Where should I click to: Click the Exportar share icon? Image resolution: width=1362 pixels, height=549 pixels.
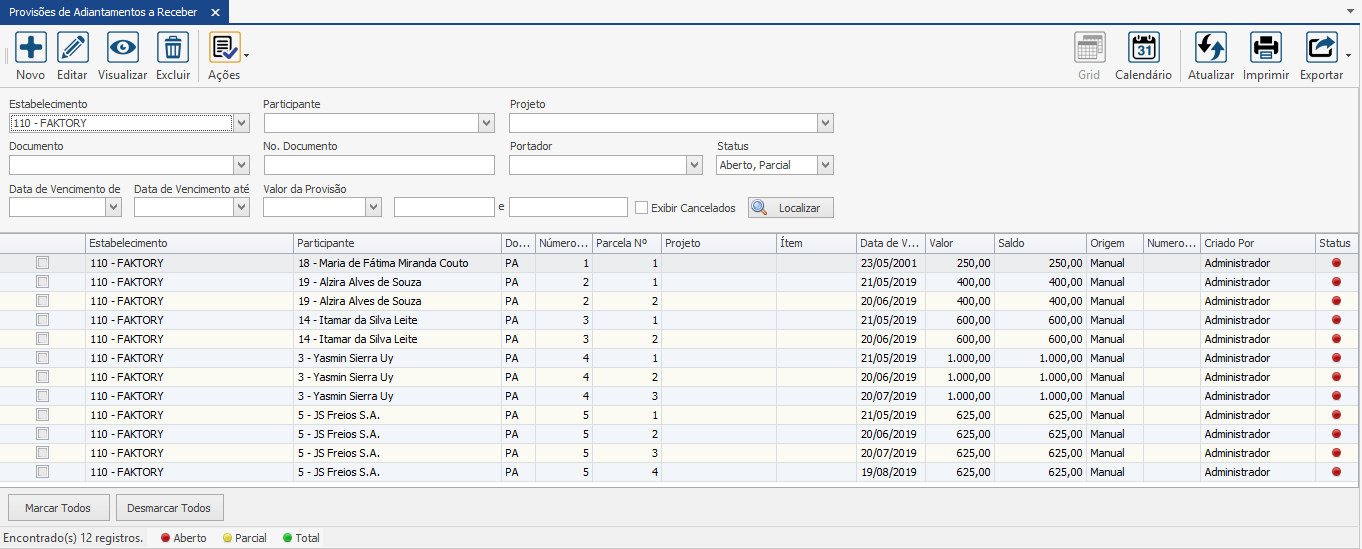(1321, 48)
